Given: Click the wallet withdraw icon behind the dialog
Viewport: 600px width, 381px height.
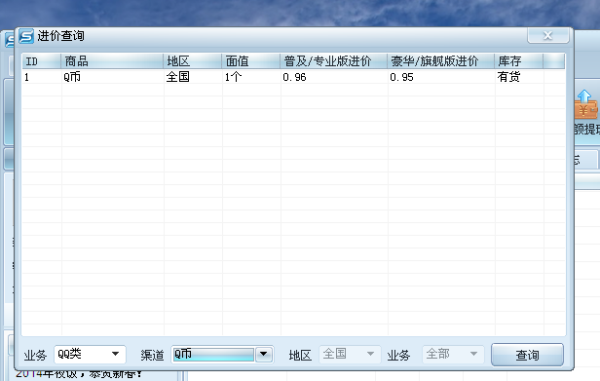Looking at the screenshot, I should pyautogui.click(x=586, y=105).
